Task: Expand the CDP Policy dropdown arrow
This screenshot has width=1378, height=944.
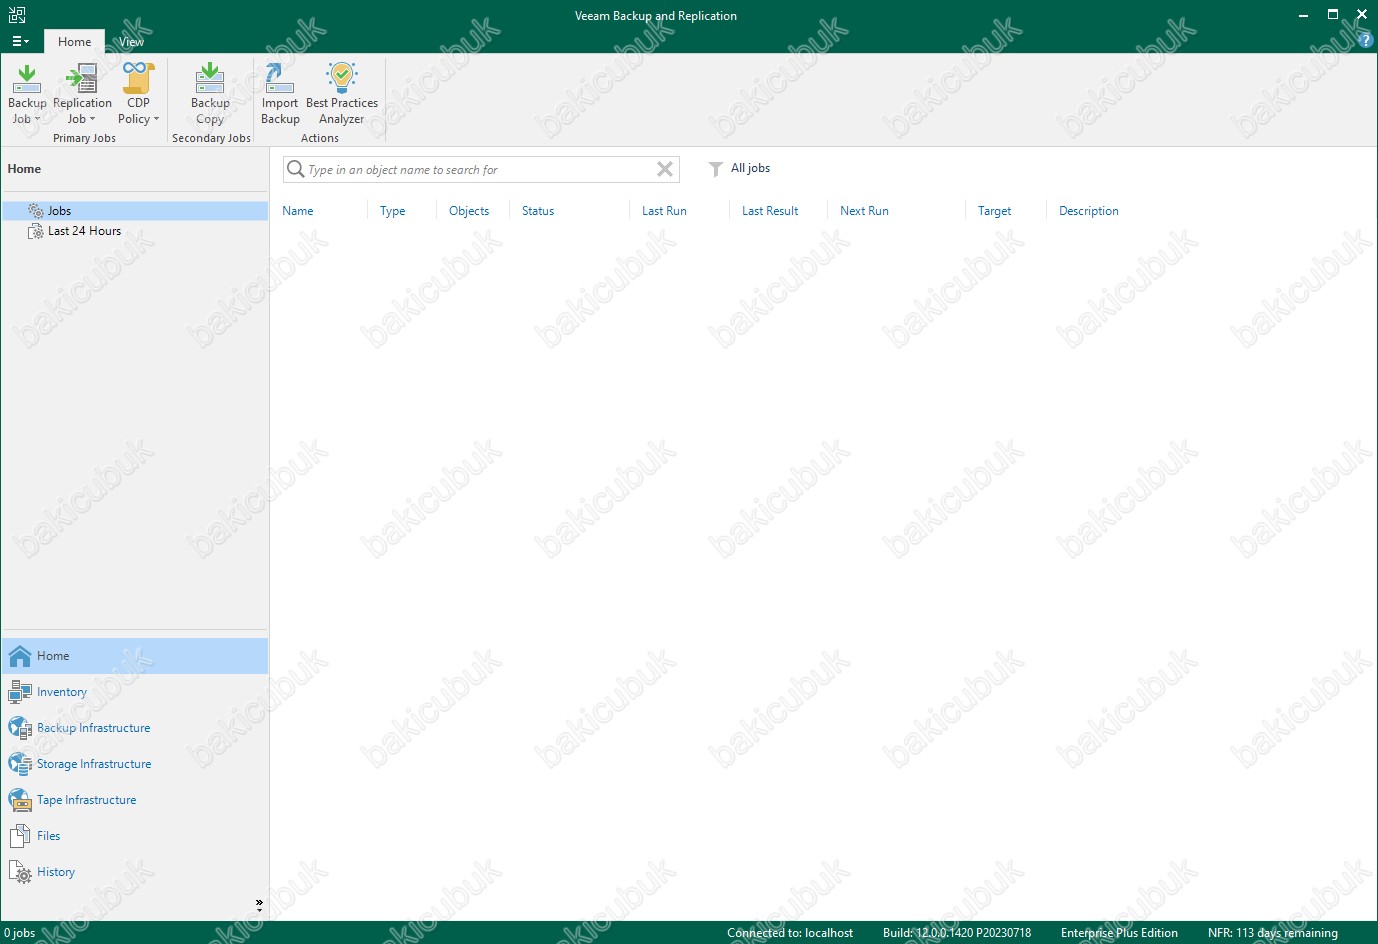Action: [156, 119]
